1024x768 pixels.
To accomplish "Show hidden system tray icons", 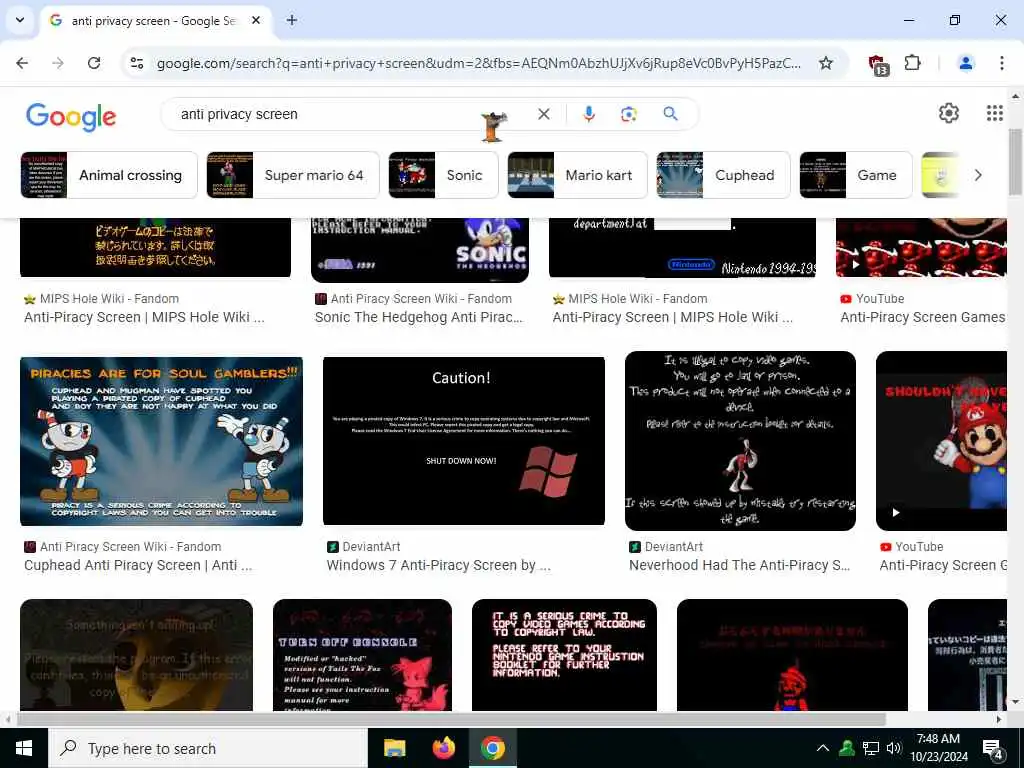I will (x=823, y=748).
